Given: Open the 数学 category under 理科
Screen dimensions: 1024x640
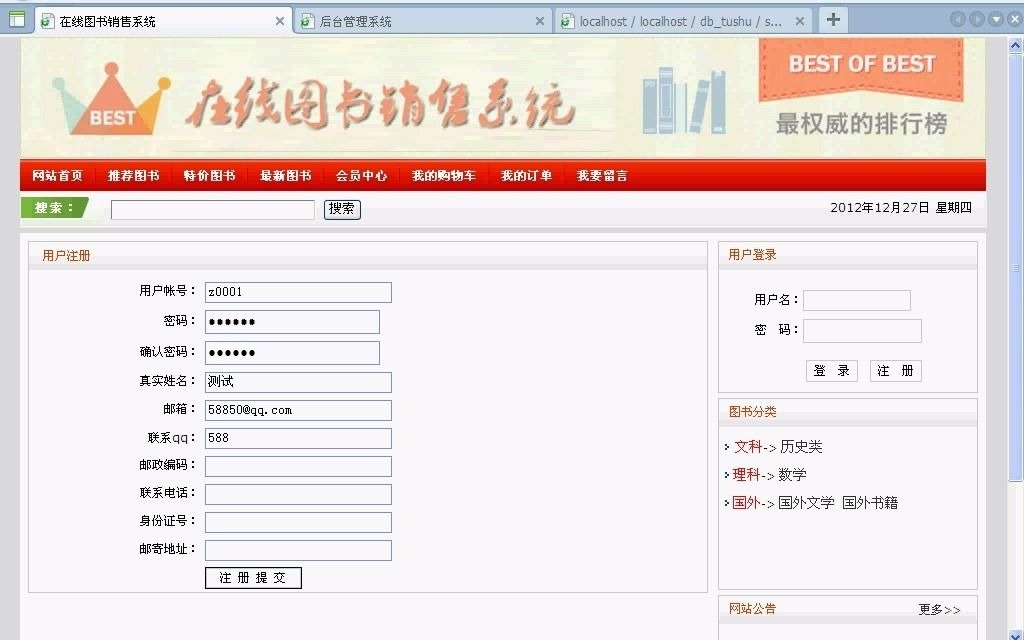Looking at the screenshot, I should (791, 474).
